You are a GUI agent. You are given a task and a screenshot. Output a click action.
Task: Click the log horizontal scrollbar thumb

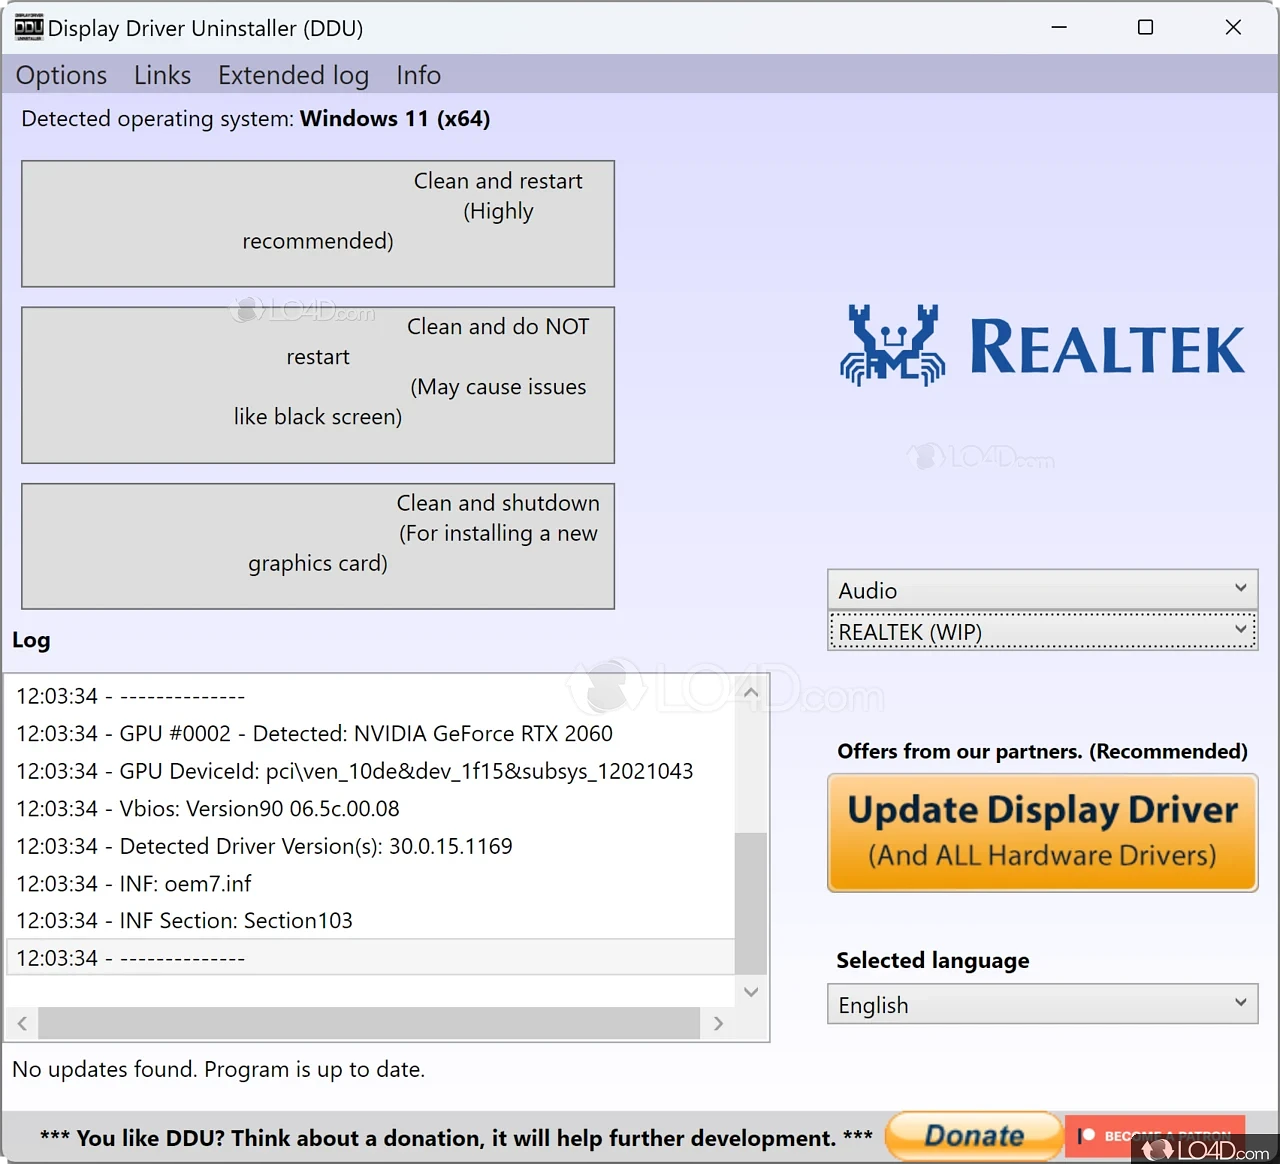pos(369,1023)
